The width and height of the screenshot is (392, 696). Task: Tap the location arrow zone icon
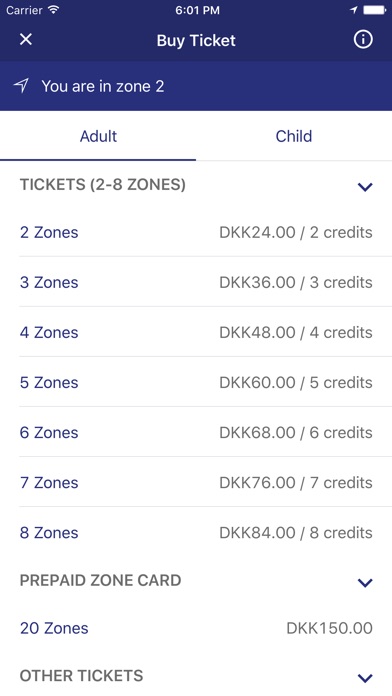tap(21, 85)
